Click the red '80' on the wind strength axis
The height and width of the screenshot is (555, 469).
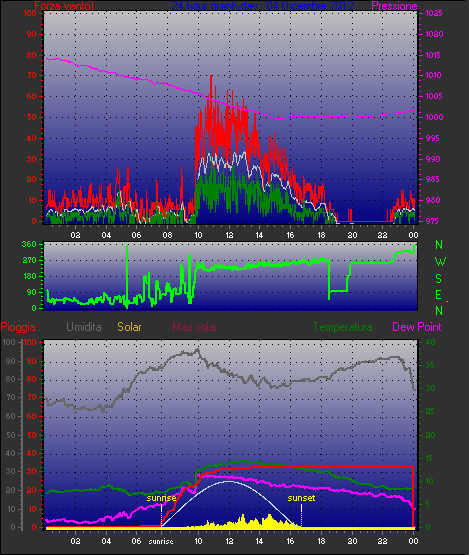[x=32, y=55]
